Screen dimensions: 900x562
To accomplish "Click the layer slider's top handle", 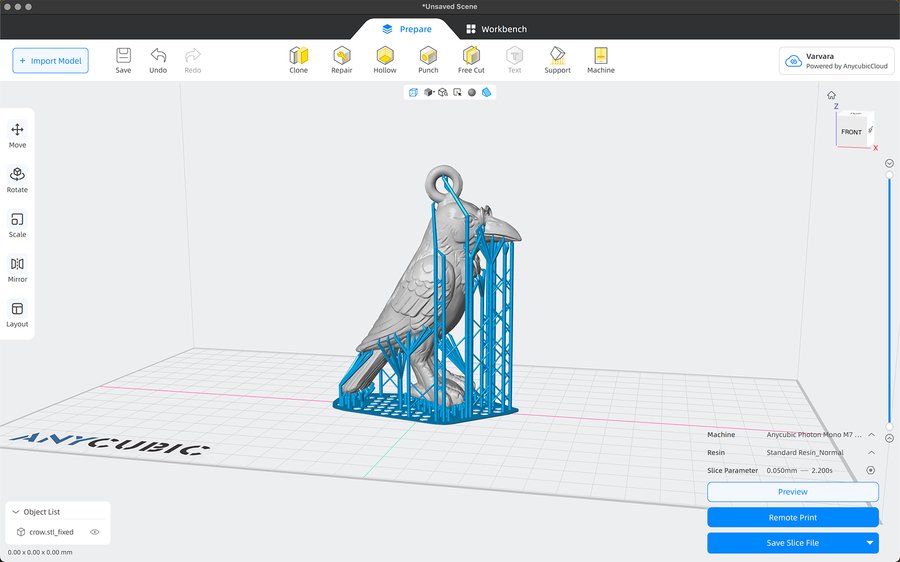I will click(x=889, y=175).
